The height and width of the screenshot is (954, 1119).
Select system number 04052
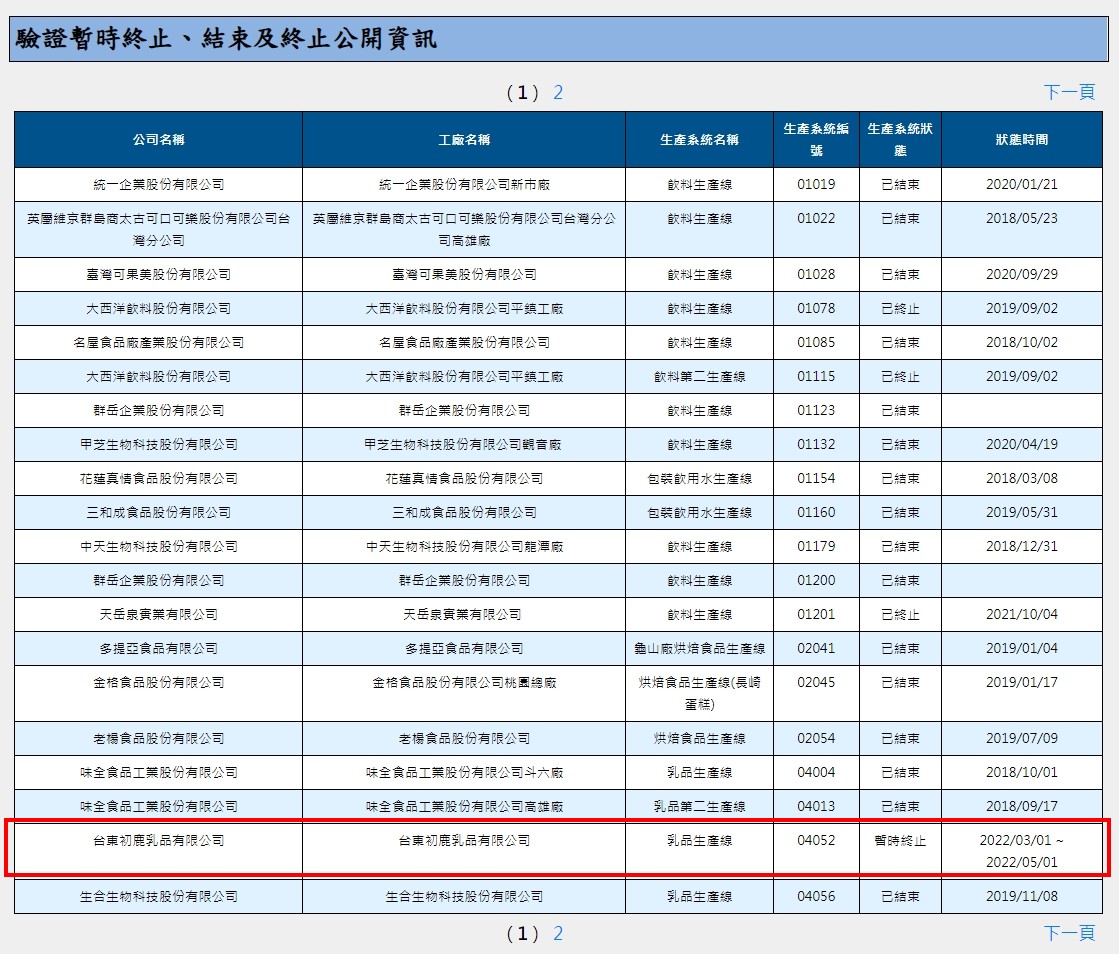[816, 851]
